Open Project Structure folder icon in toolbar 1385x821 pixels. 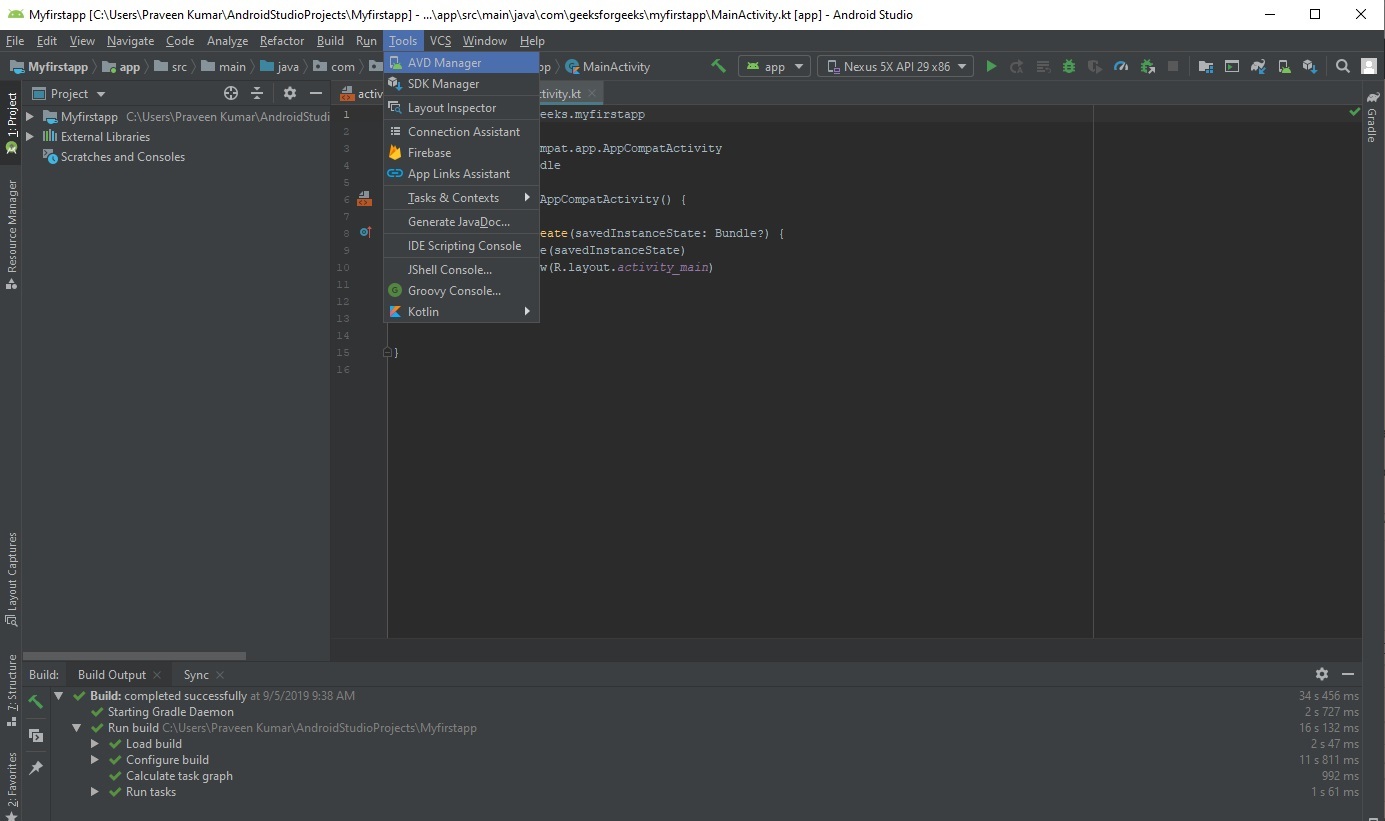click(x=1206, y=67)
